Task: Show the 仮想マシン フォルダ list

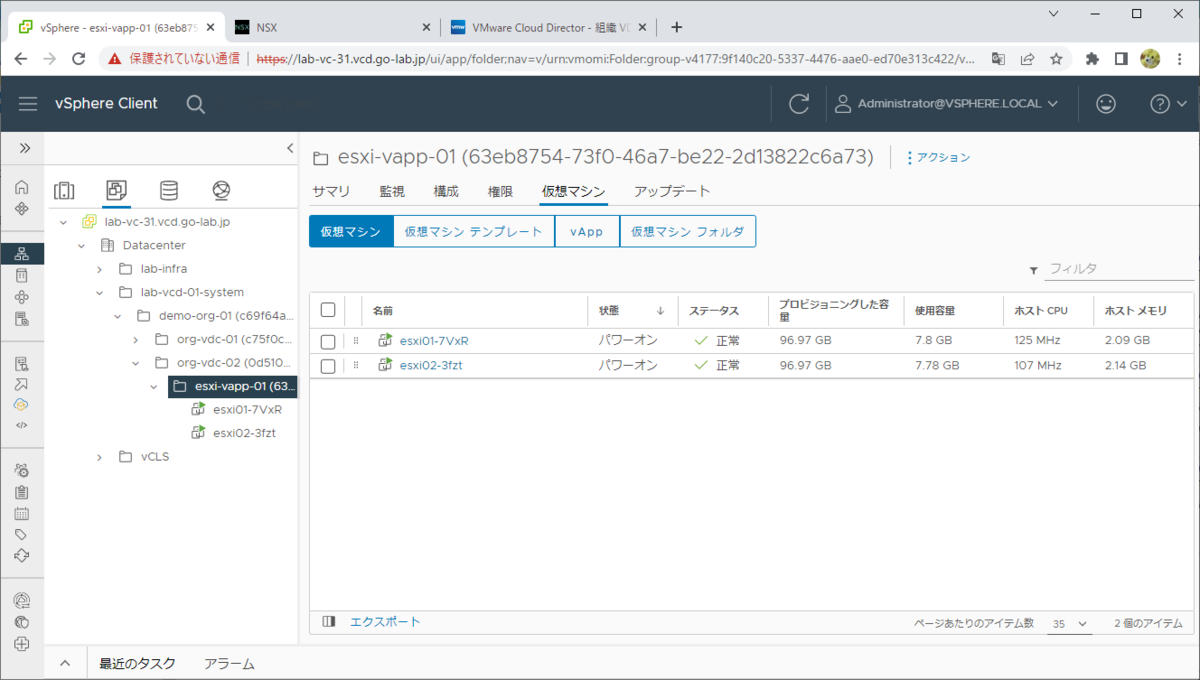Action: tap(687, 231)
